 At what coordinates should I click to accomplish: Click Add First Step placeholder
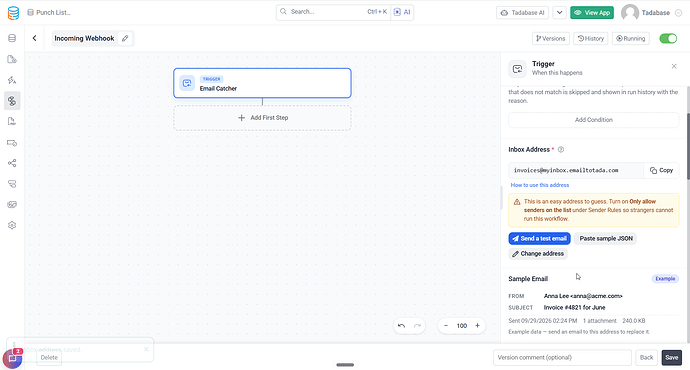[262, 118]
